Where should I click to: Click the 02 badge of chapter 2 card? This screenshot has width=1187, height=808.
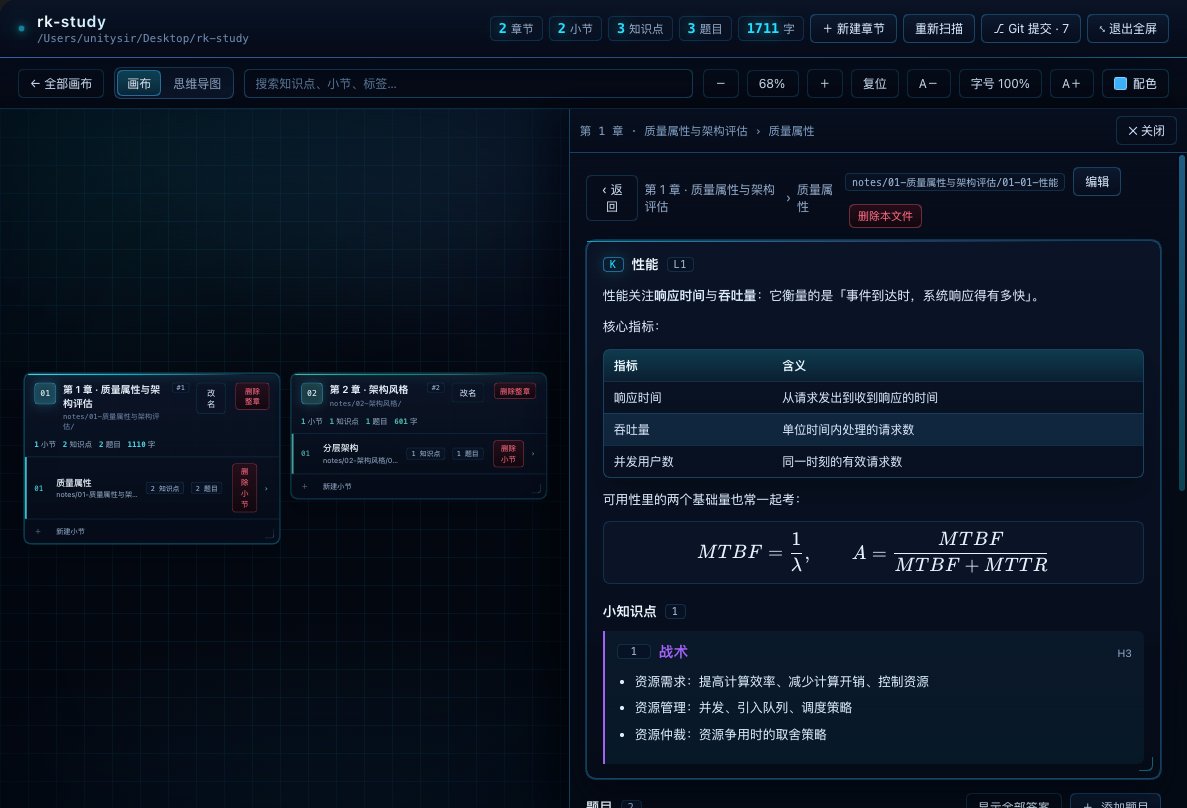pos(311,393)
